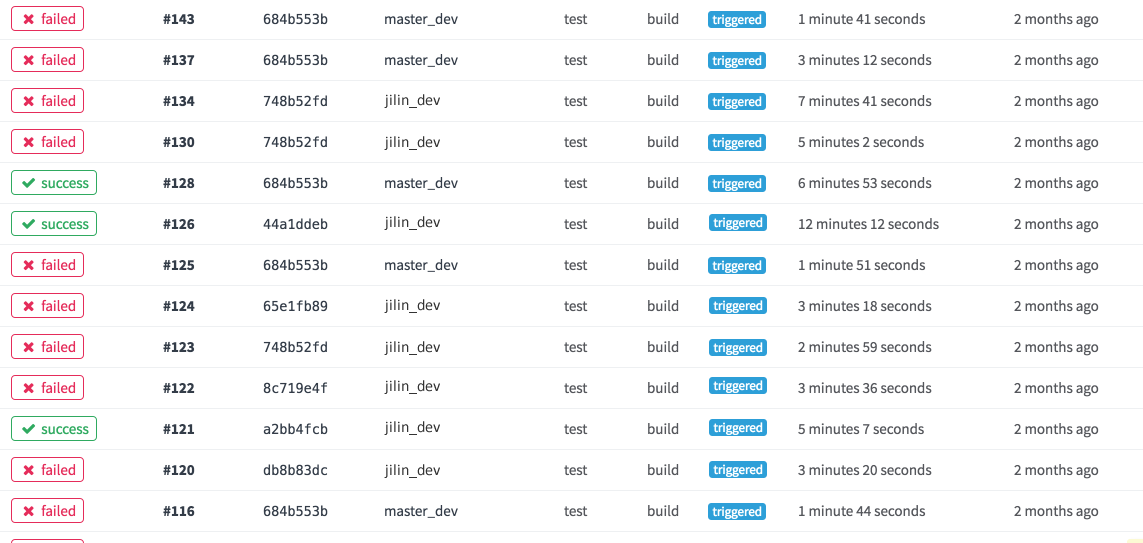View commit a2bb4fcb
The height and width of the screenshot is (543, 1143).
[295, 429]
